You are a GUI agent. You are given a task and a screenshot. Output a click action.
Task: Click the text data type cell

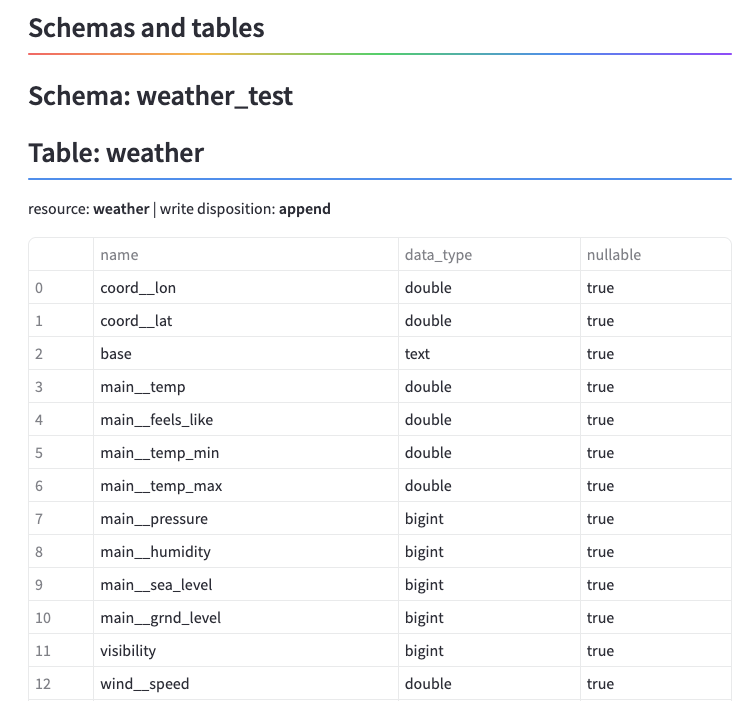pos(489,353)
